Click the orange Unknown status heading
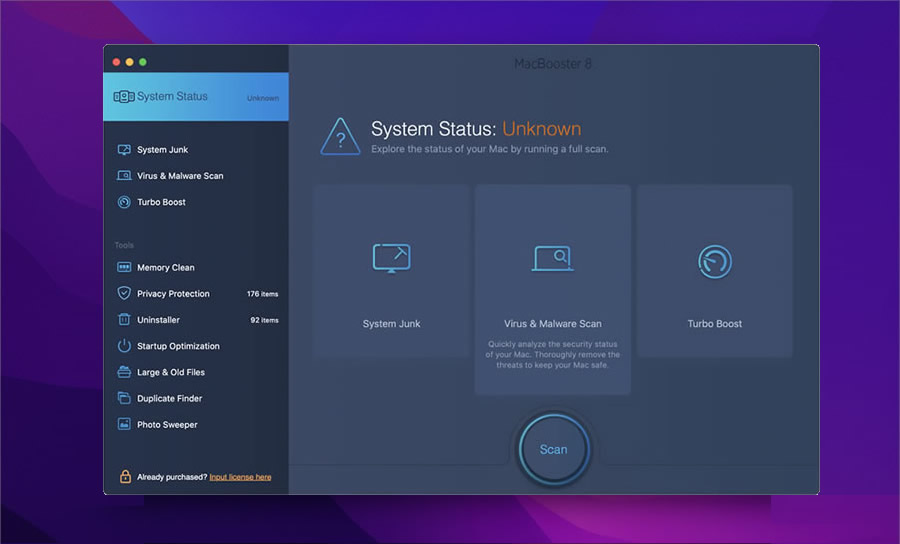900x544 pixels. [542, 129]
